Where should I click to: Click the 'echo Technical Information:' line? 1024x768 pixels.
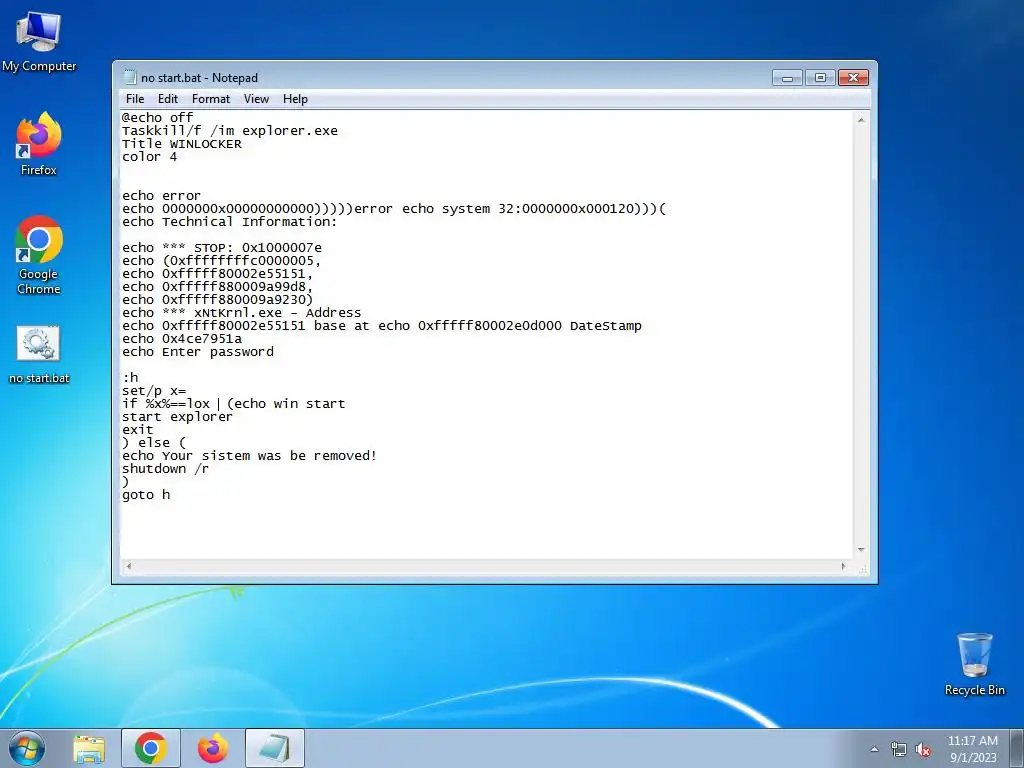point(229,221)
